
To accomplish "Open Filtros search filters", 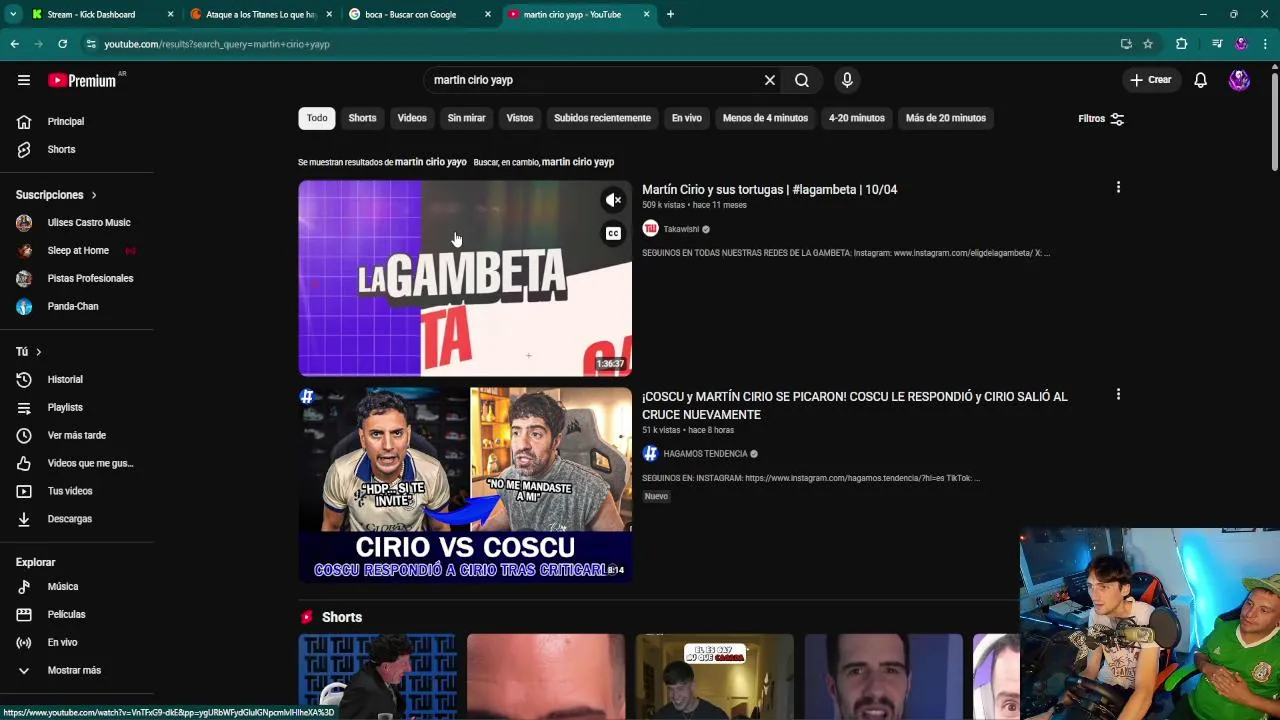I will [x=1101, y=118].
